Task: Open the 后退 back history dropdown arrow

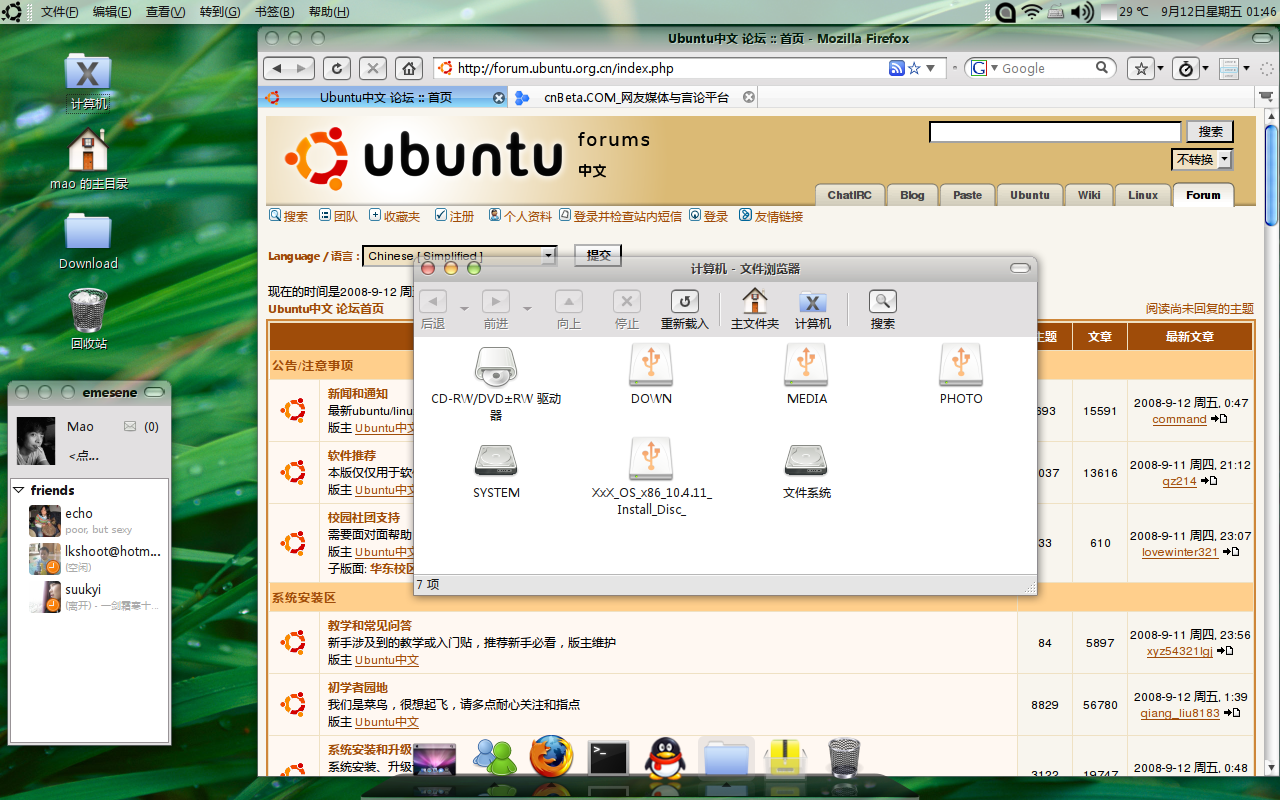Action: coord(465,308)
